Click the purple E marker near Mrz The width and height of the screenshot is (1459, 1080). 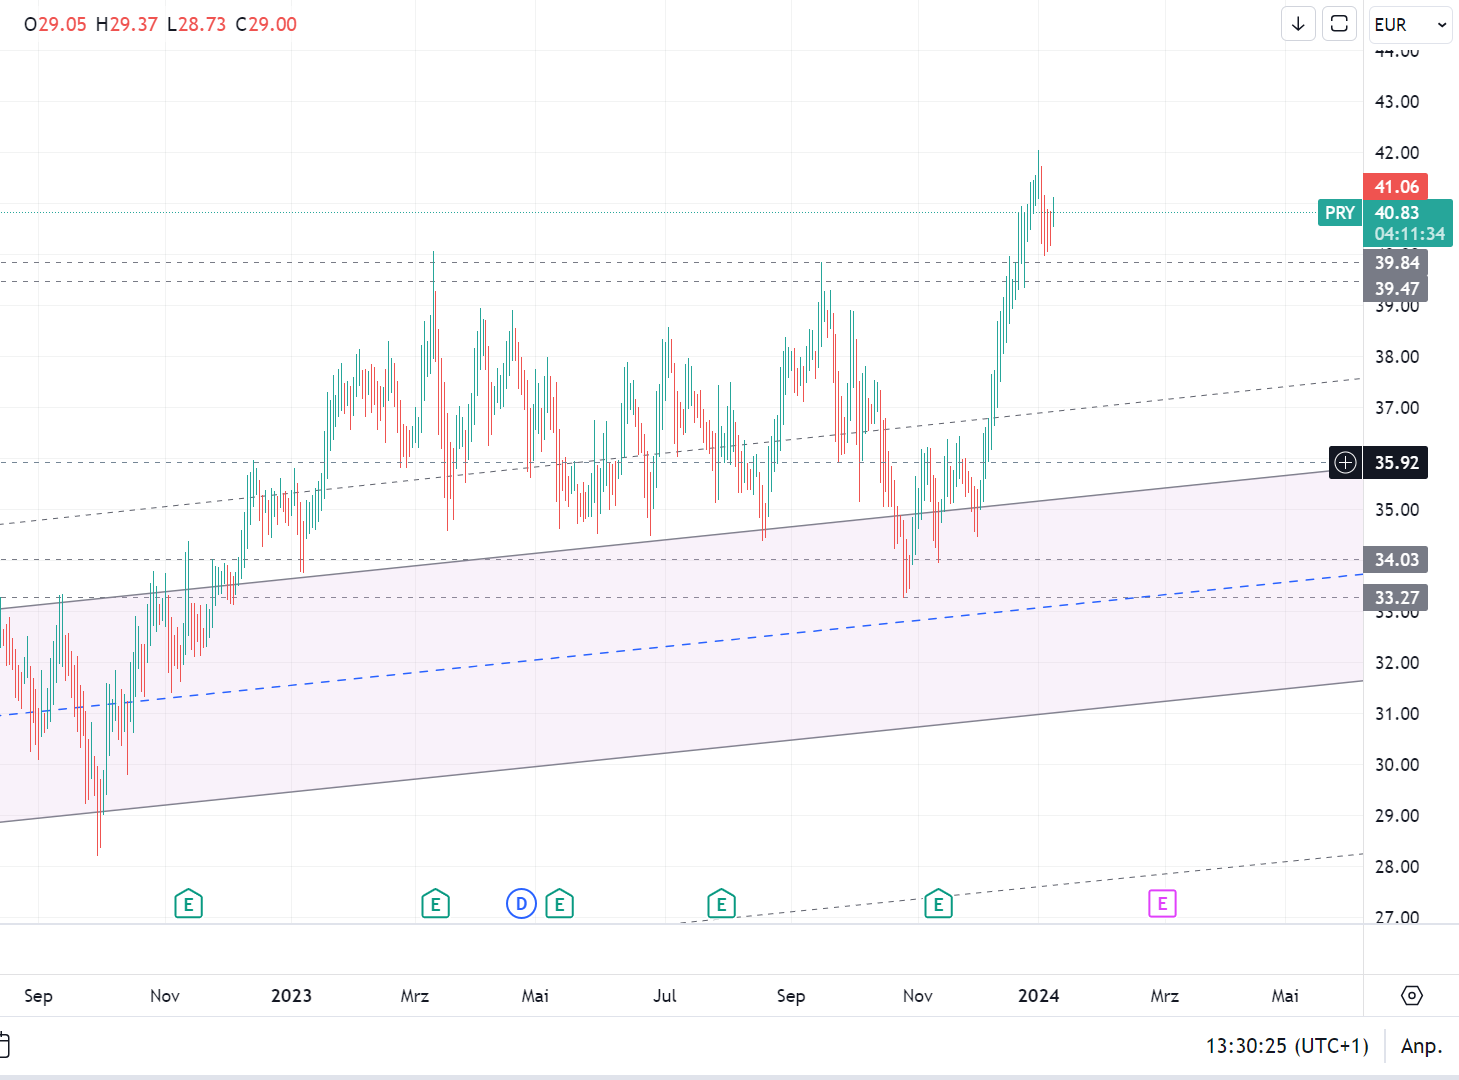(x=1161, y=903)
